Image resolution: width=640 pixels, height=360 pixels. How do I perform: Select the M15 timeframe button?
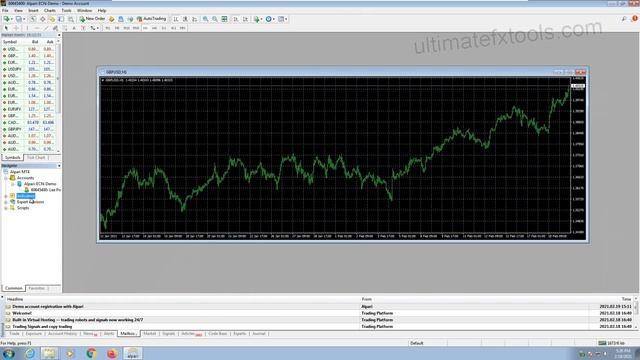[127, 28]
